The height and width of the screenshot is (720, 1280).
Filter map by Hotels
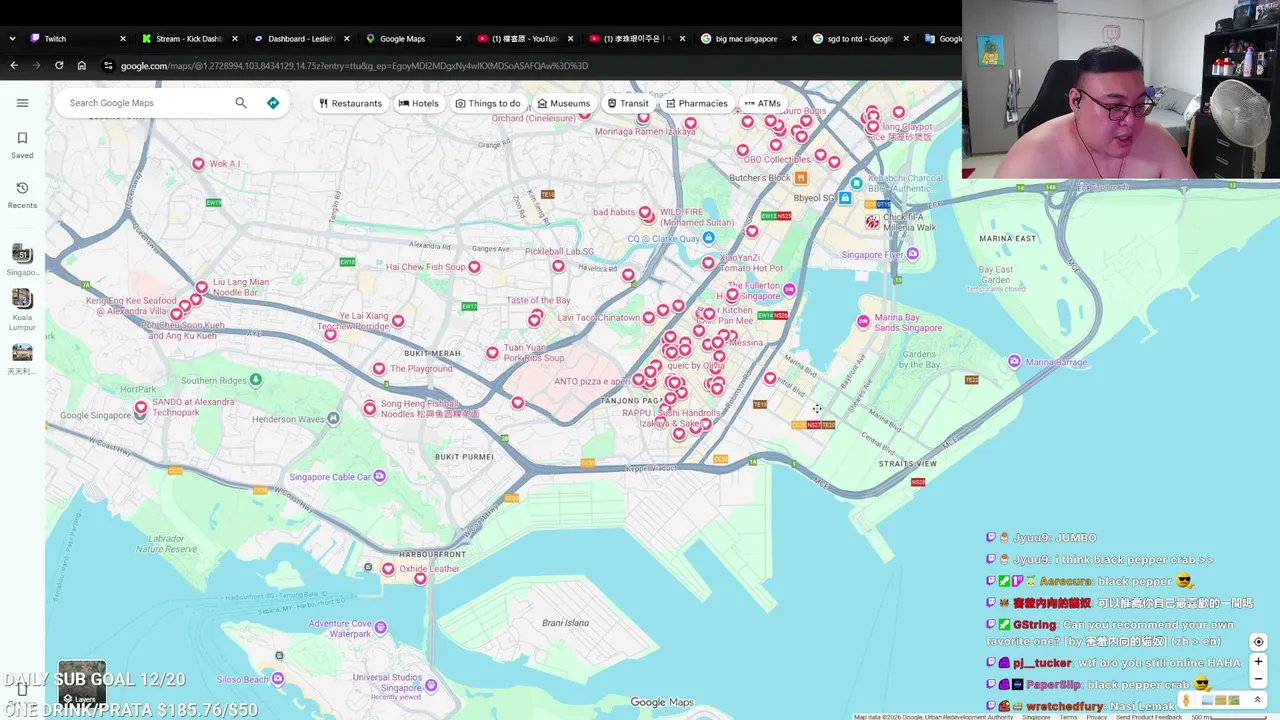[419, 103]
